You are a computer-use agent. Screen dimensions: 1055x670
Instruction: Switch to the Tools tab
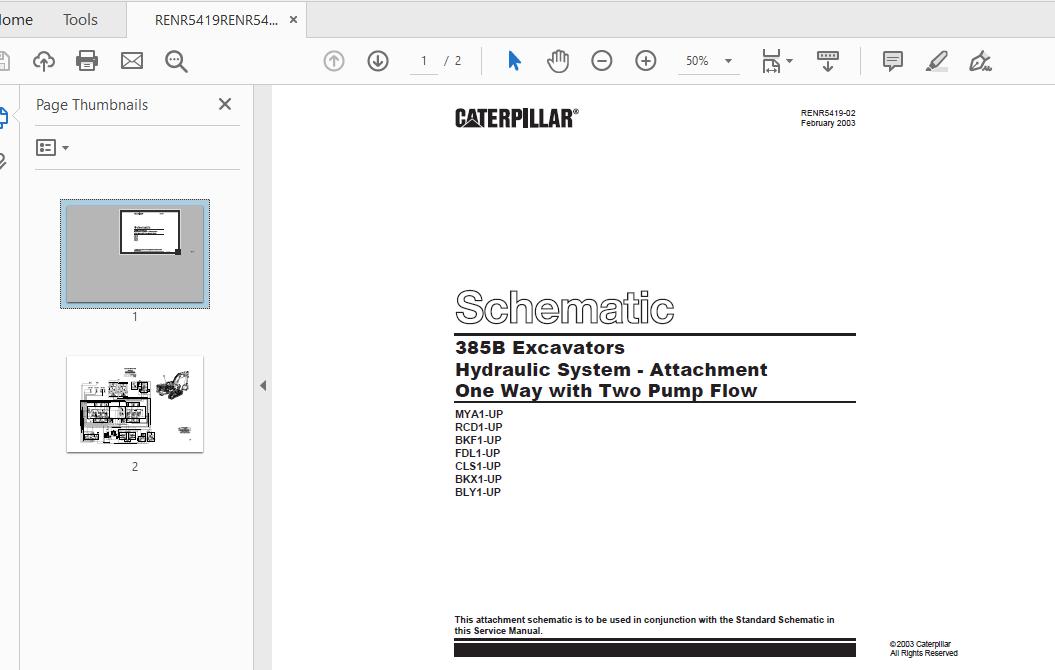pyautogui.click(x=80, y=20)
